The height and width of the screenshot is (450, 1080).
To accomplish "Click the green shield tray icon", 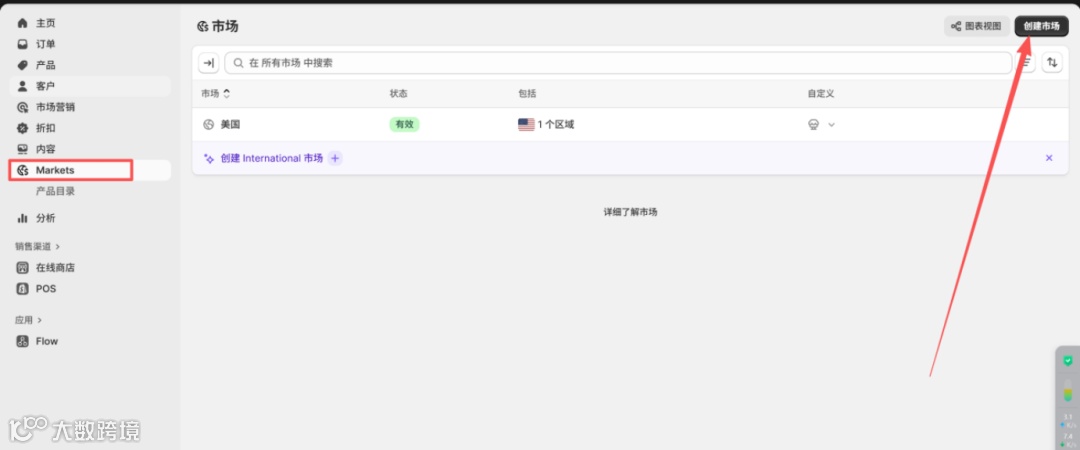I will pos(1068,360).
